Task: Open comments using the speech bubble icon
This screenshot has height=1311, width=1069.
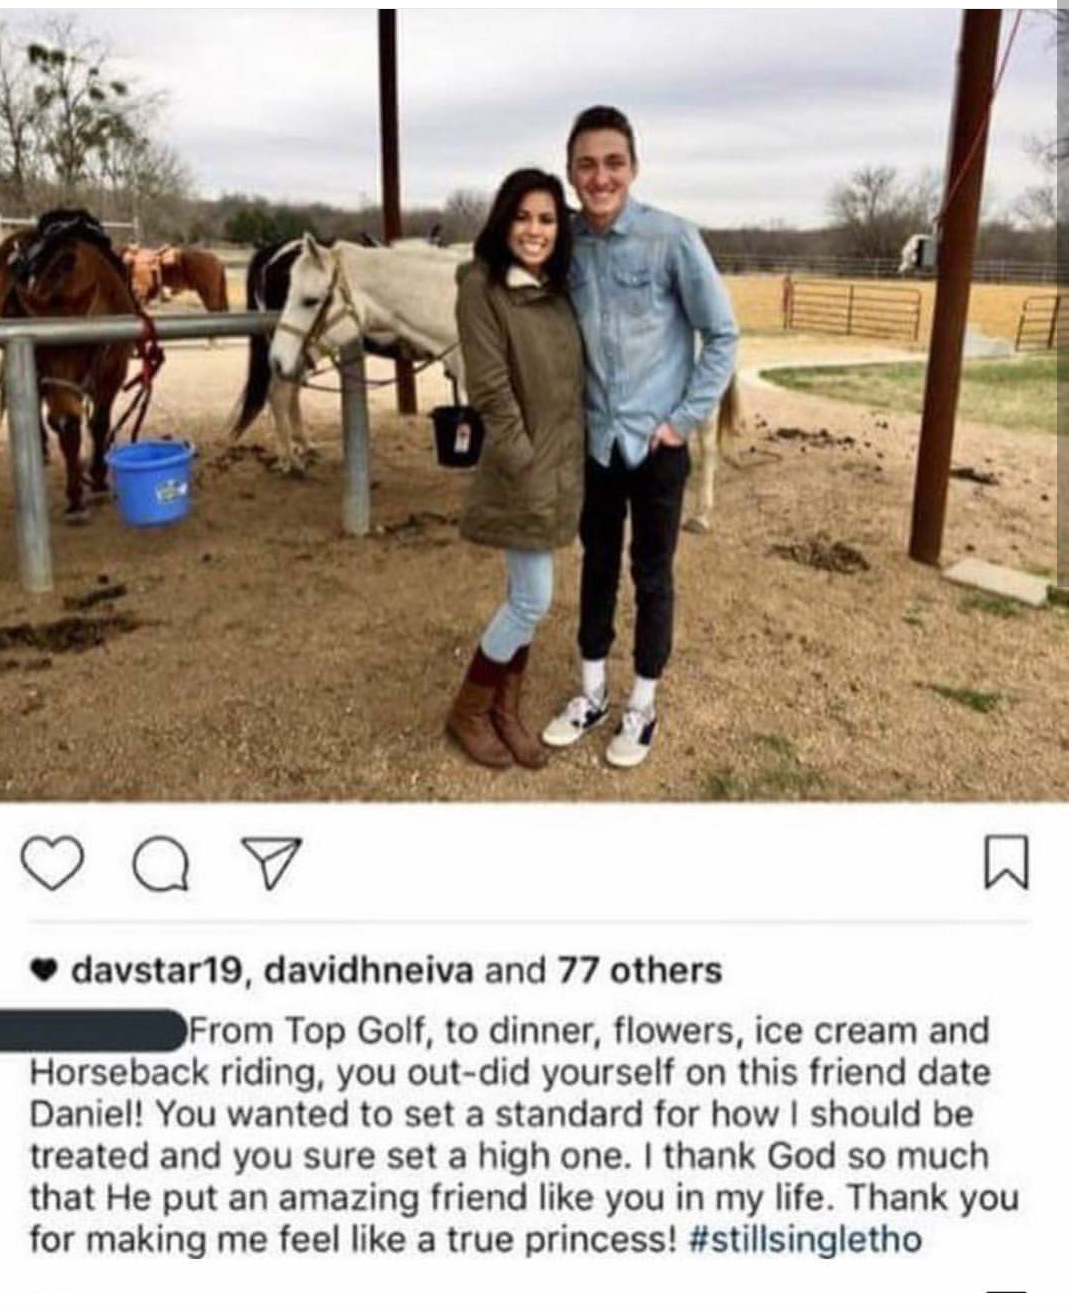Action: tap(164, 865)
